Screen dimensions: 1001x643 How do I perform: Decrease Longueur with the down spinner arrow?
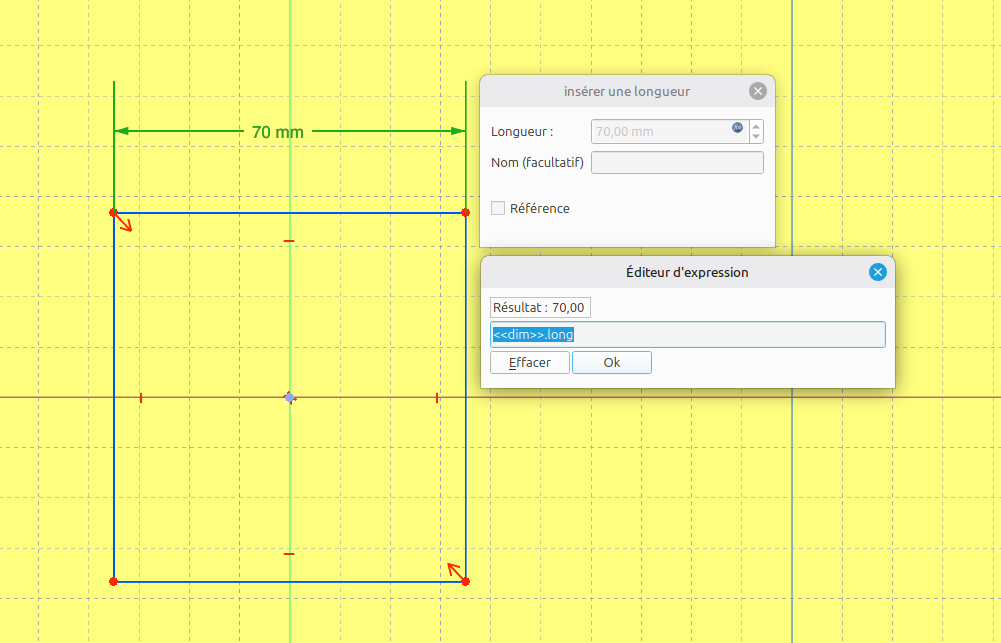pyautogui.click(x=756, y=137)
